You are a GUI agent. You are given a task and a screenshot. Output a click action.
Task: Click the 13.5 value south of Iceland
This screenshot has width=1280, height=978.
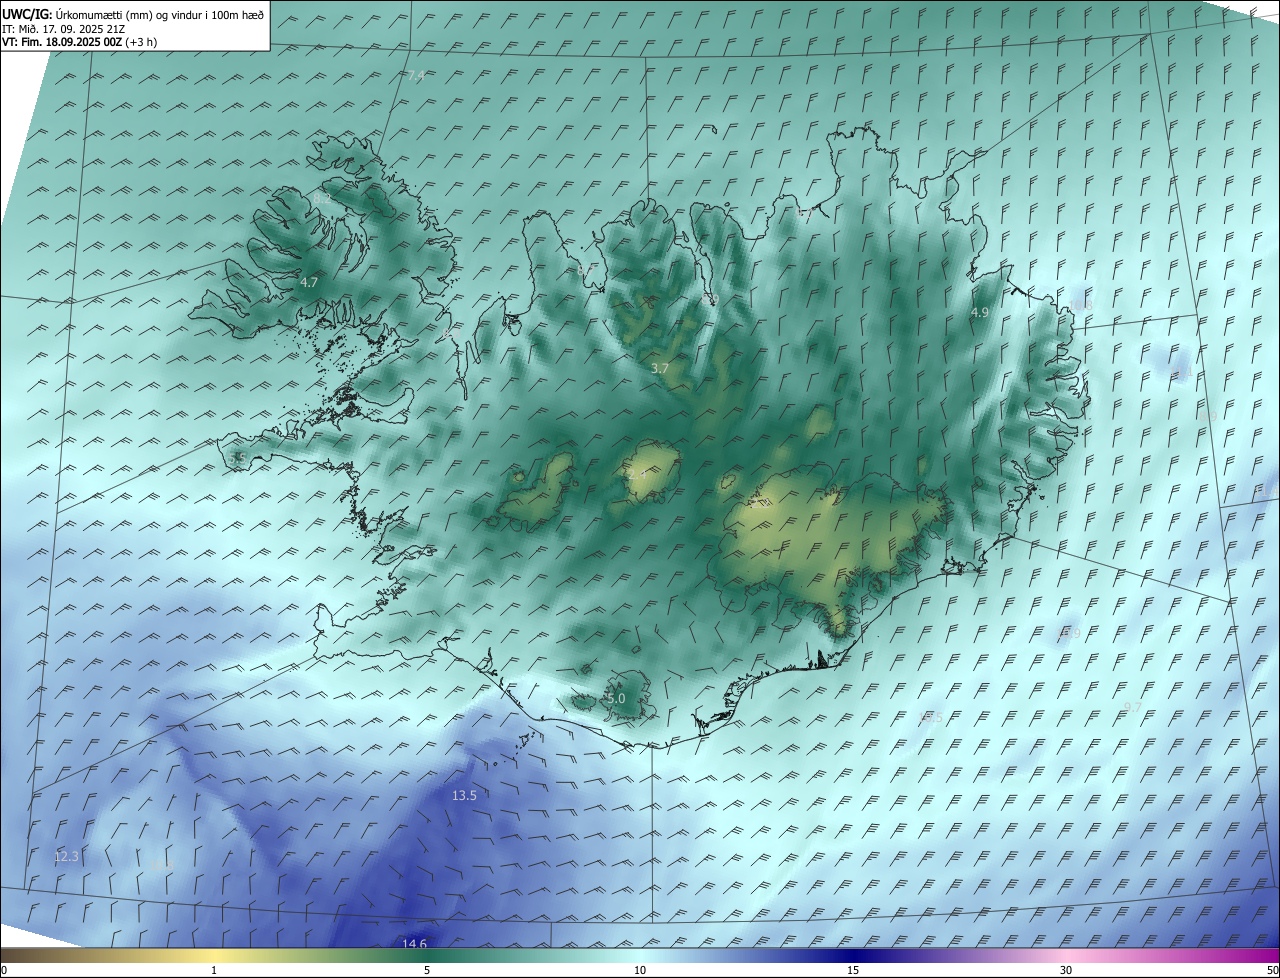pyautogui.click(x=464, y=796)
